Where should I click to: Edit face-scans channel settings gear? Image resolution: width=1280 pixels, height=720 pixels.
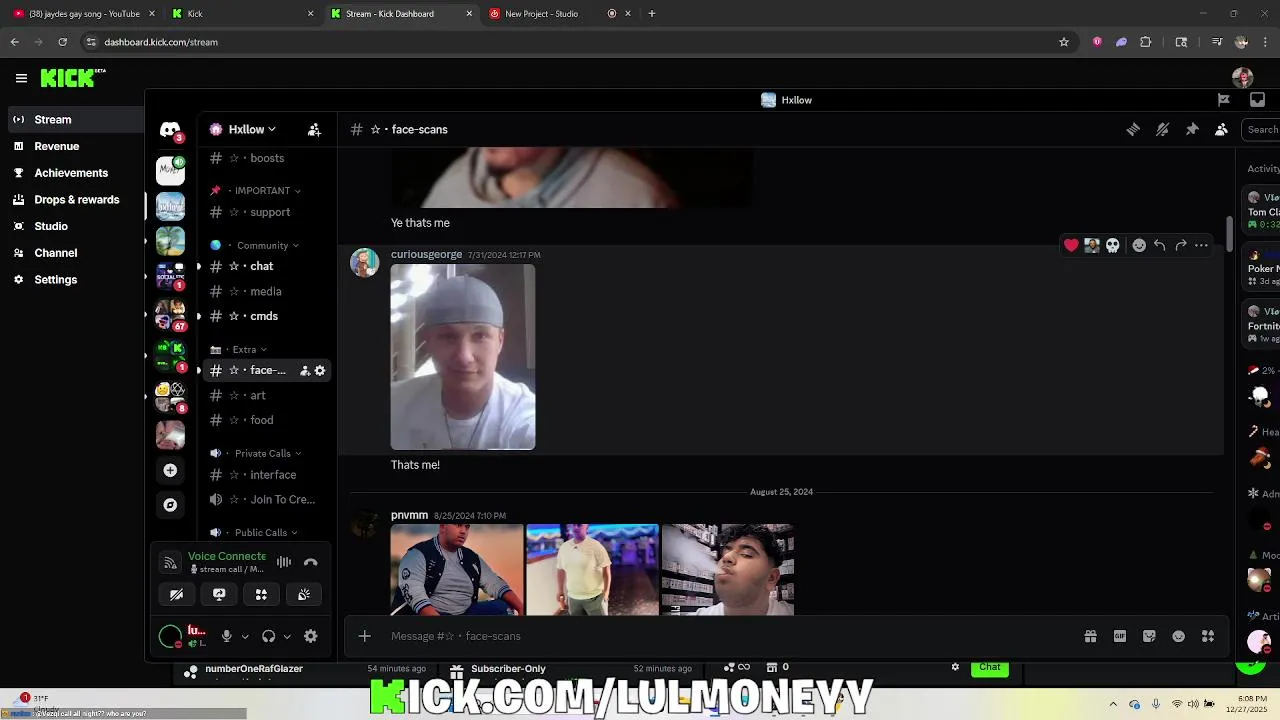coord(320,371)
